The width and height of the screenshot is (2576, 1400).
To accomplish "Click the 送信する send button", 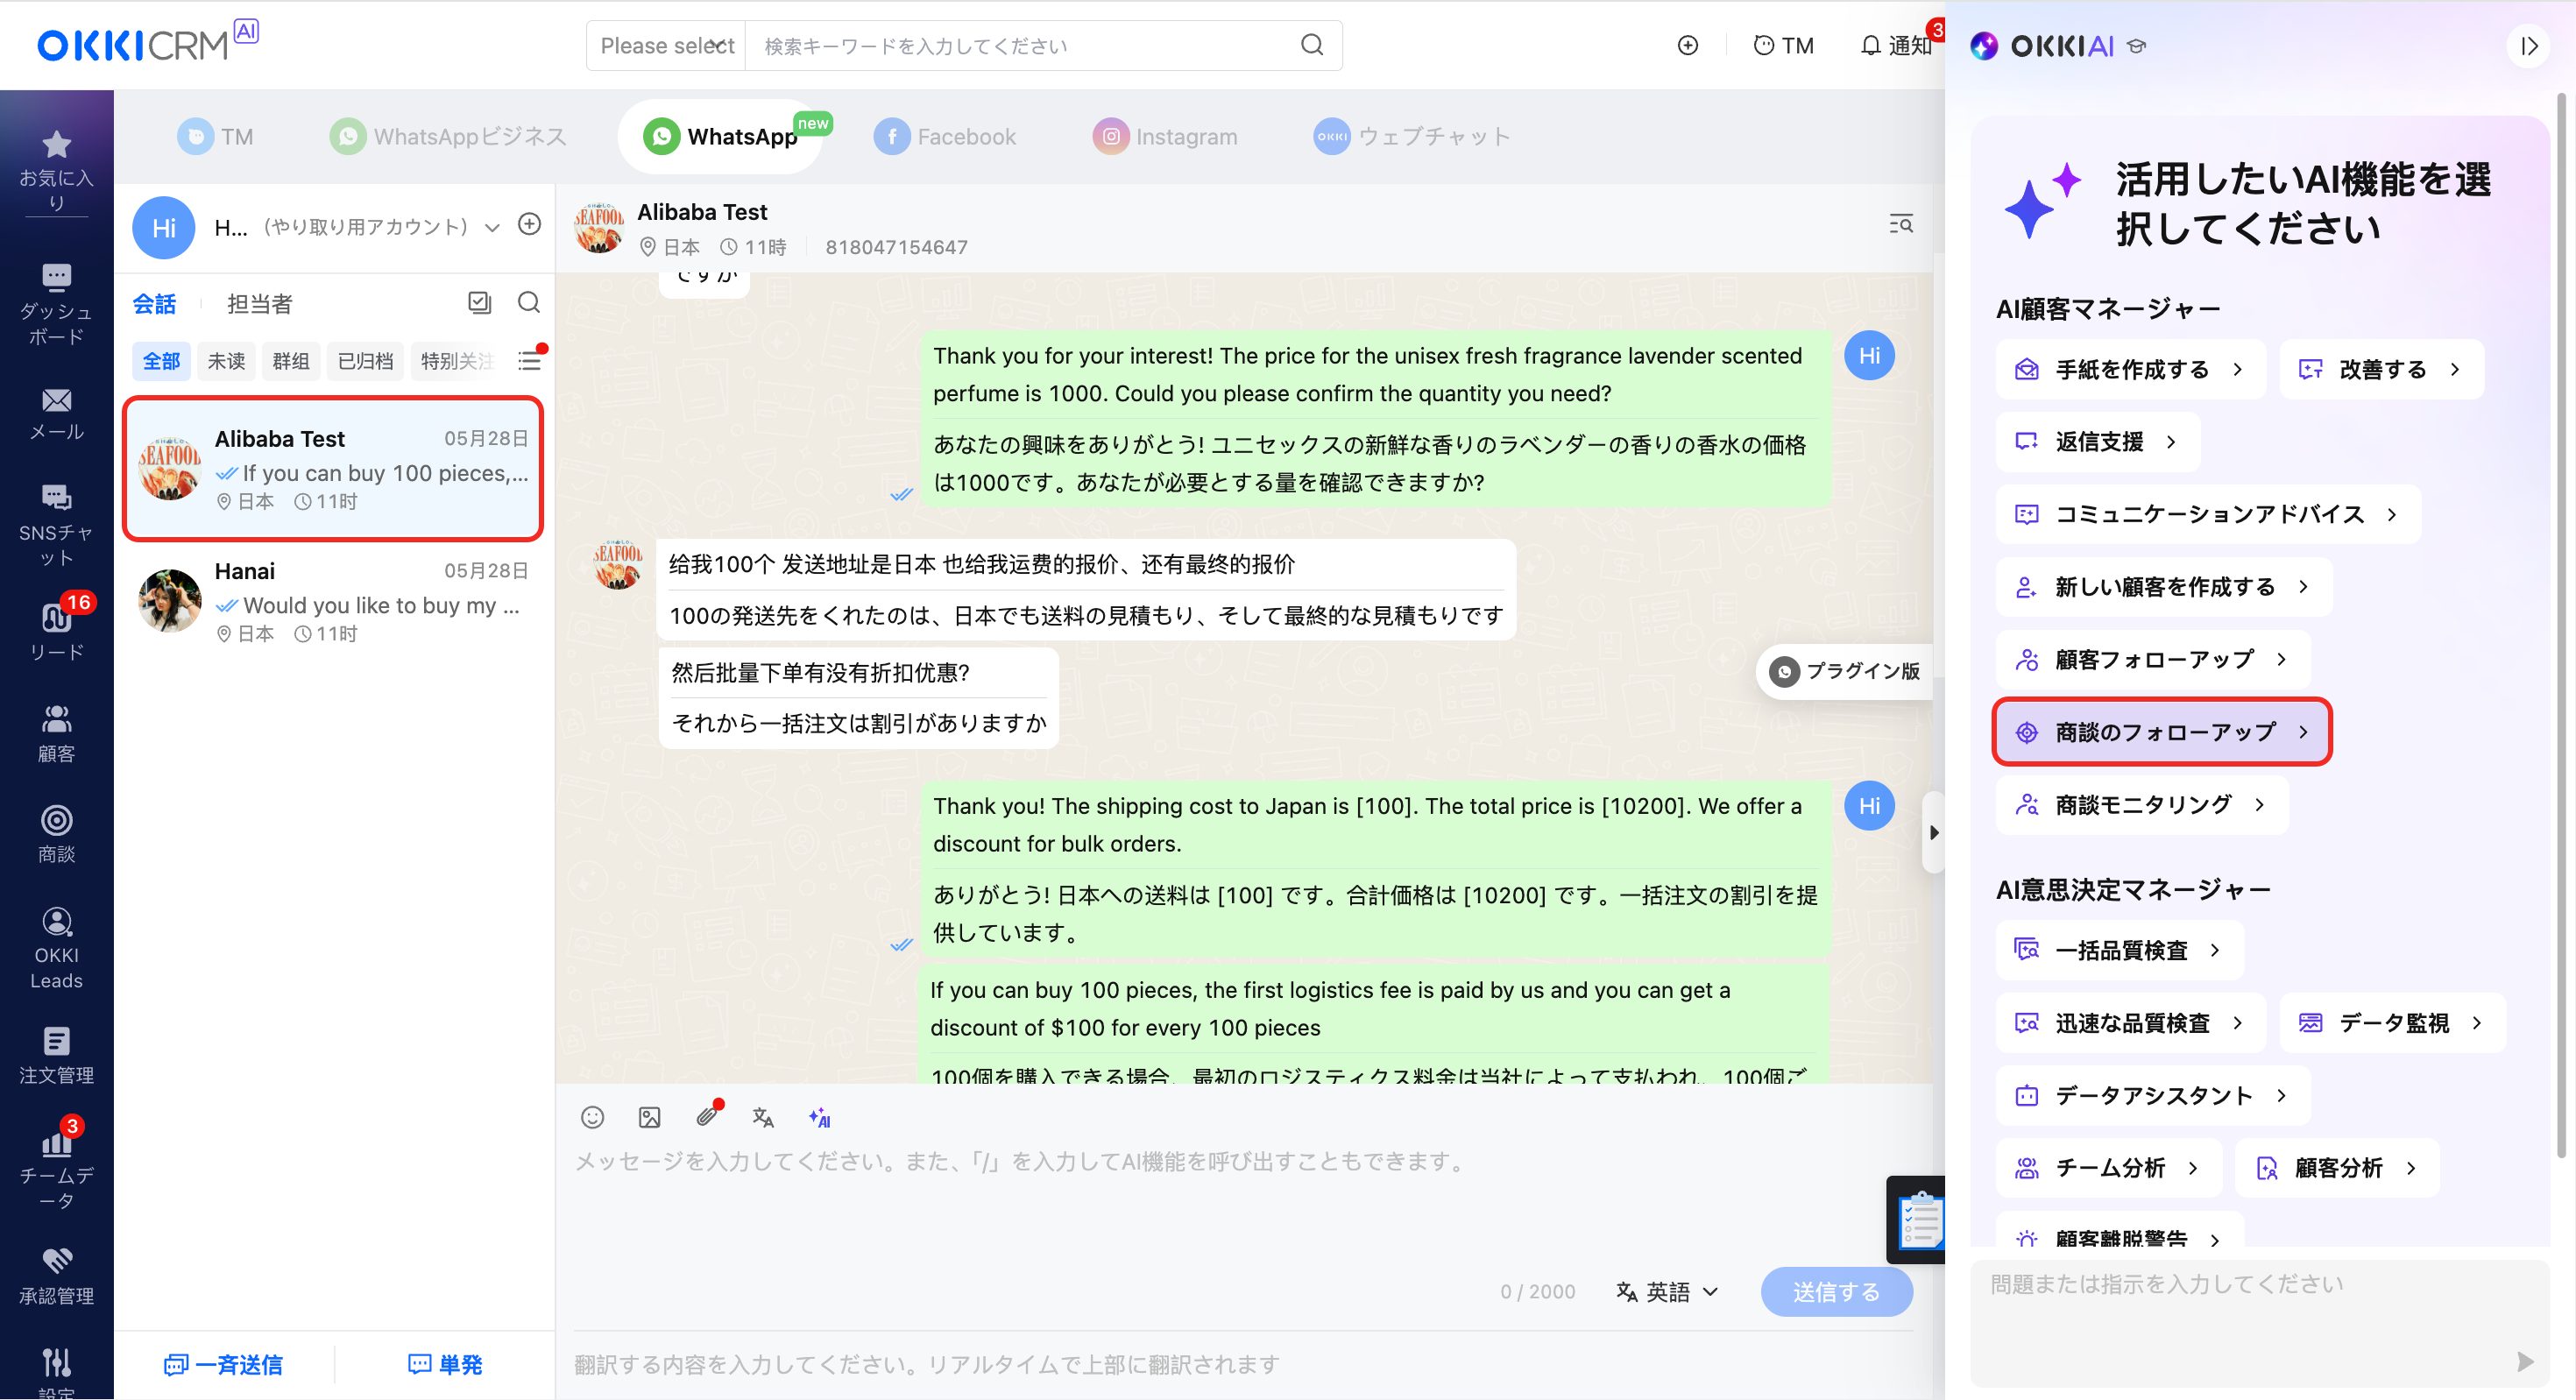I will [1836, 1291].
